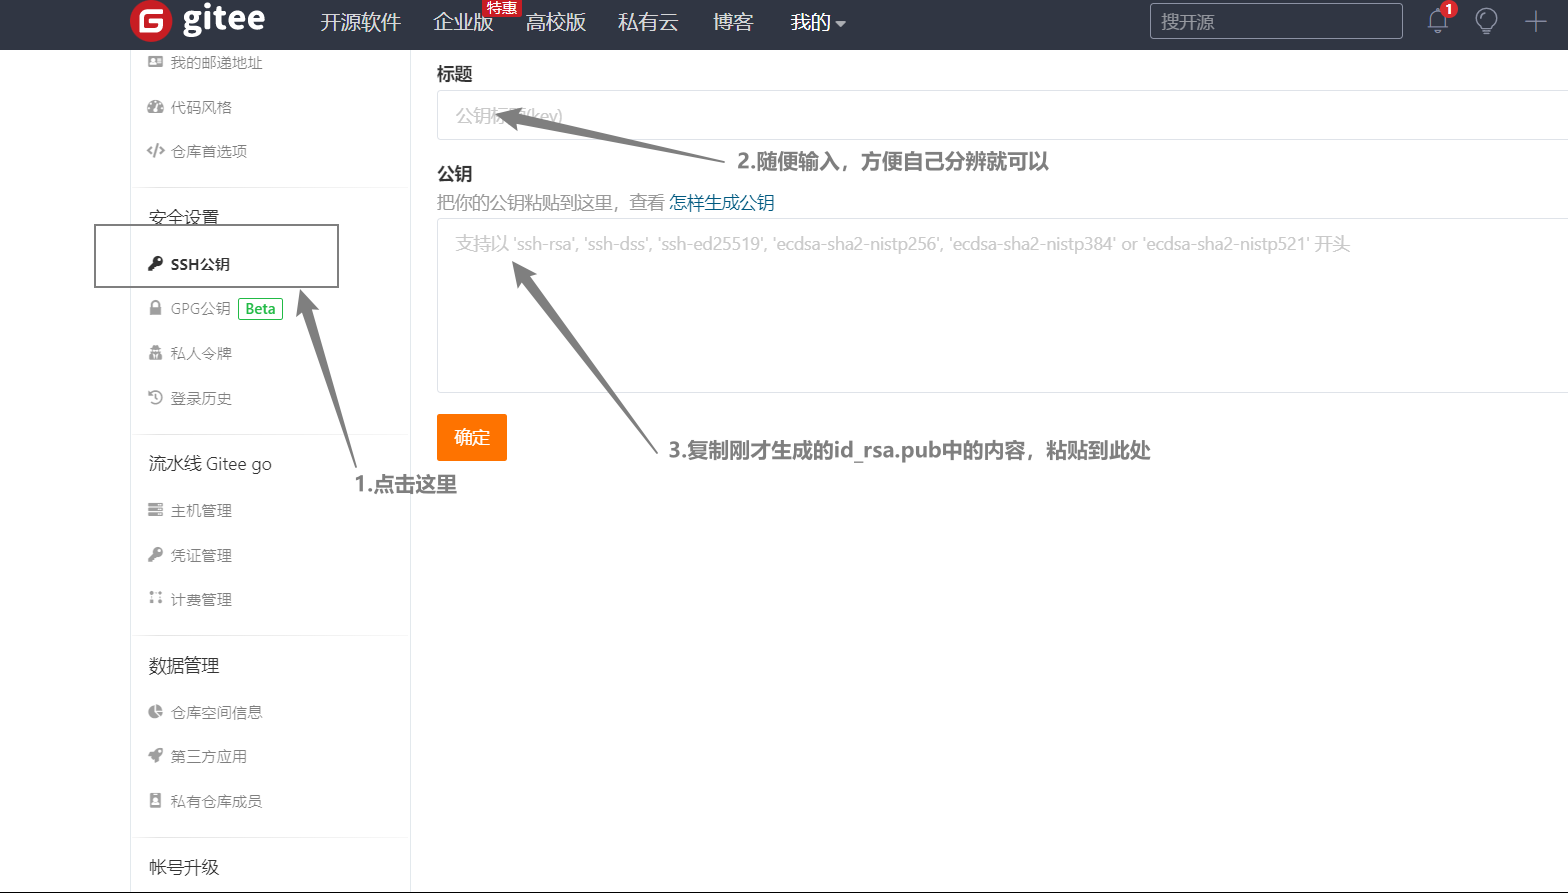Click the repository preferences code icon
The image size is (1568, 893).
click(155, 151)
